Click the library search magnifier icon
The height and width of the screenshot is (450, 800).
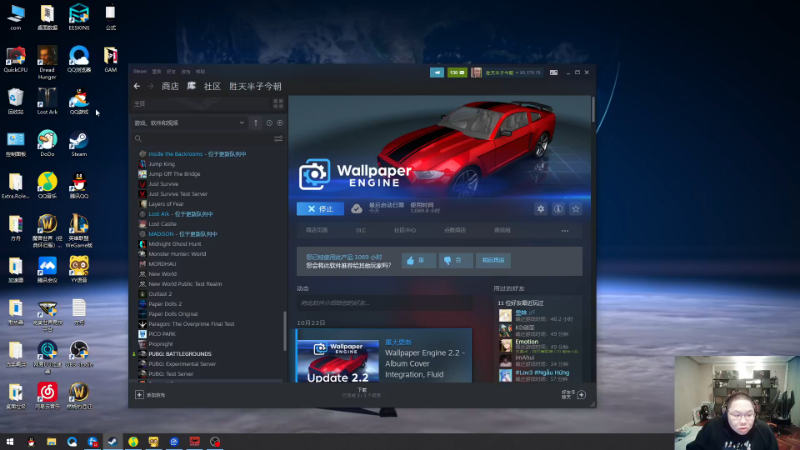click(x=138, y=138)
